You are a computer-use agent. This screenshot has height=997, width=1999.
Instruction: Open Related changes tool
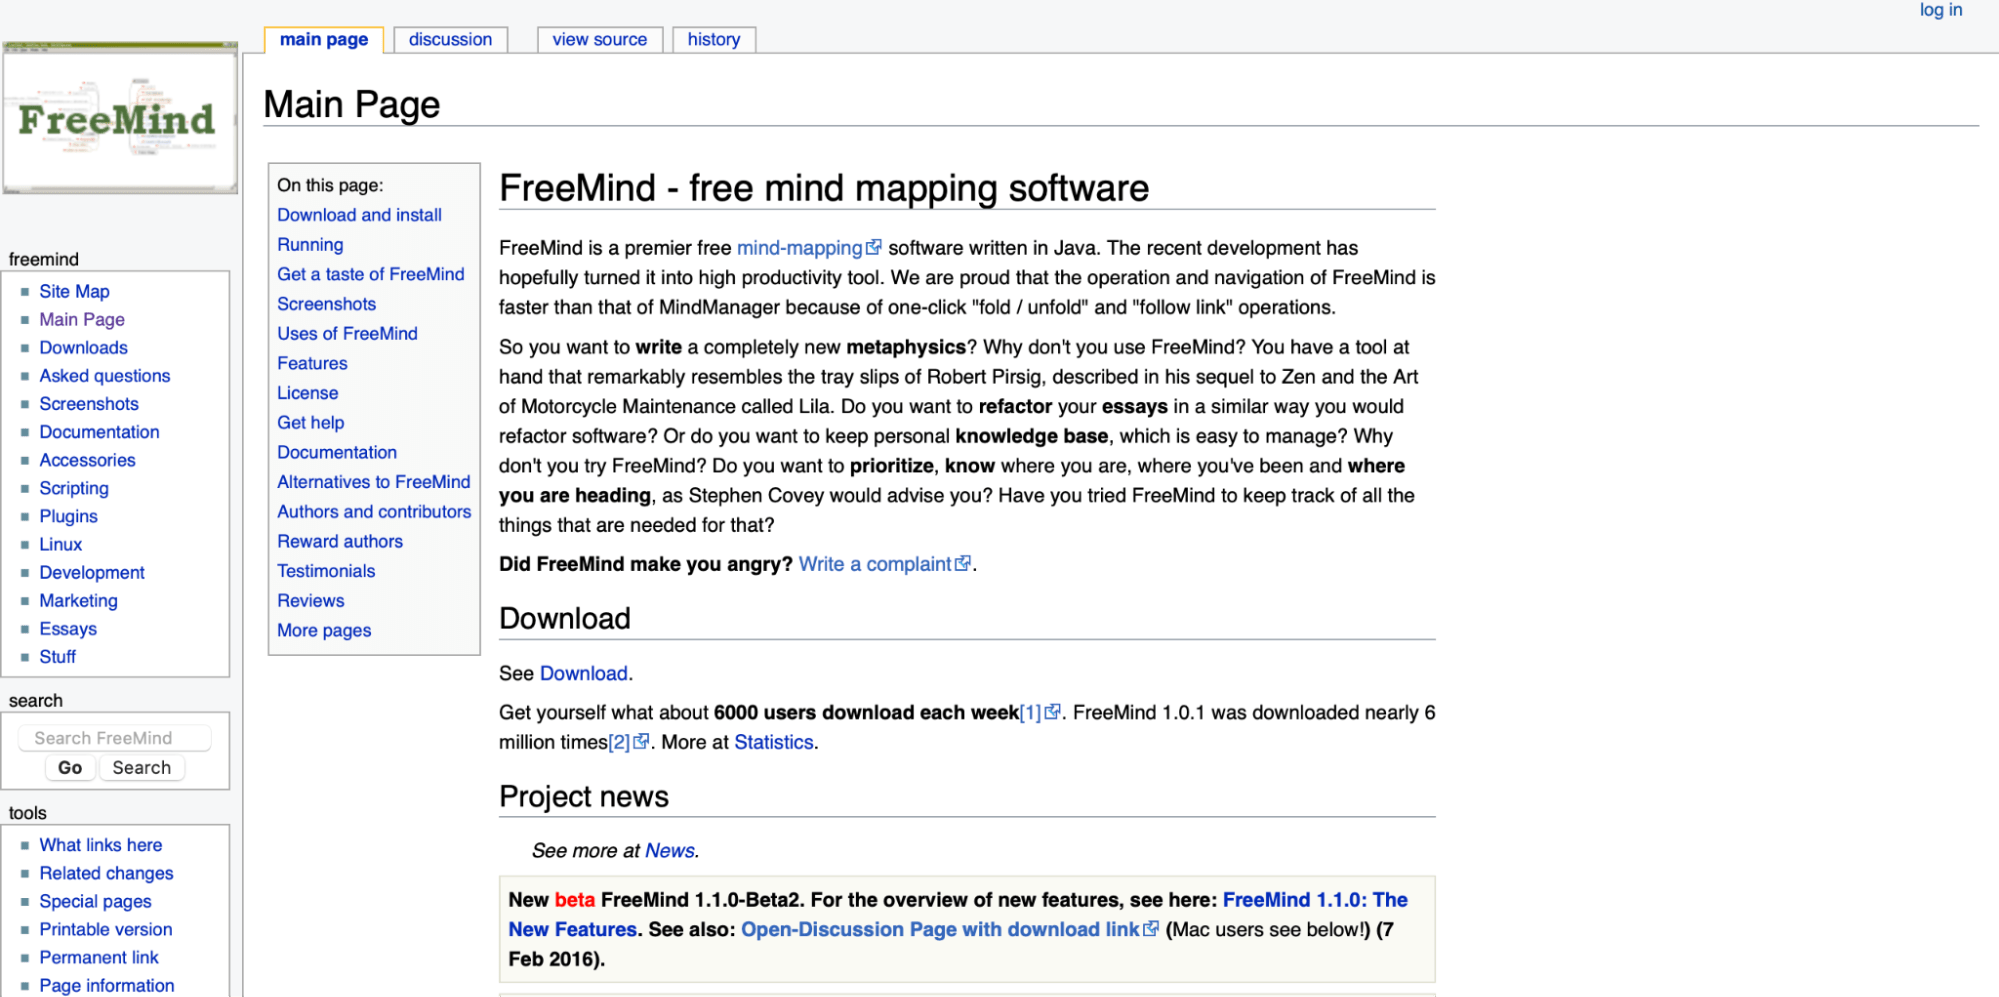pos(106,873)
